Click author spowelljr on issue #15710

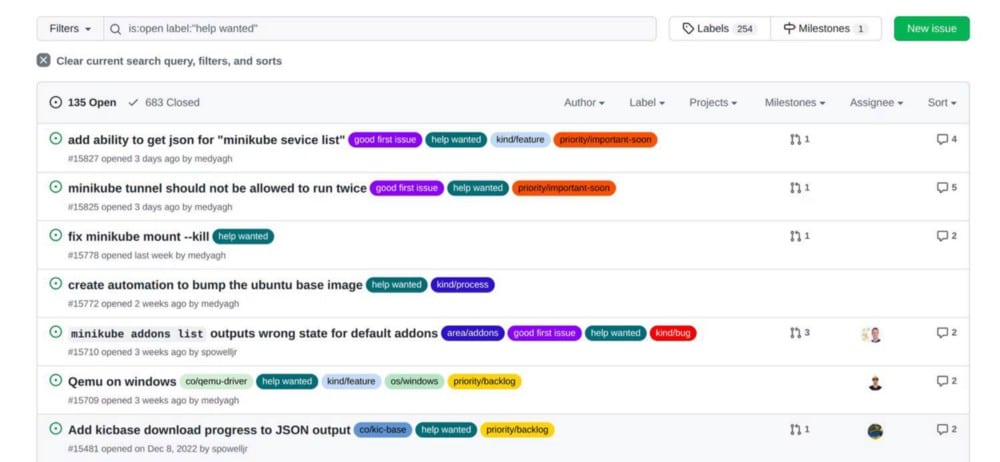[217, 352]
